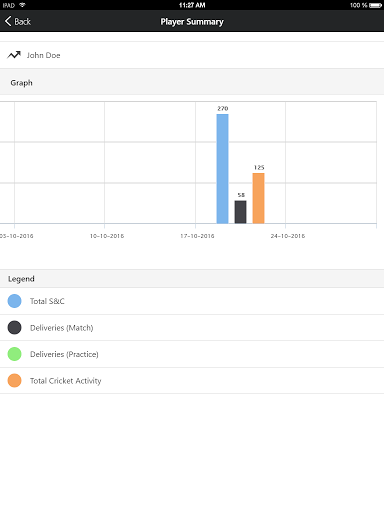The width and height of the screenshot is (384, 512).
Task: Select the Deliveries (Match) legend label
Action: click(x=62, y=328)
